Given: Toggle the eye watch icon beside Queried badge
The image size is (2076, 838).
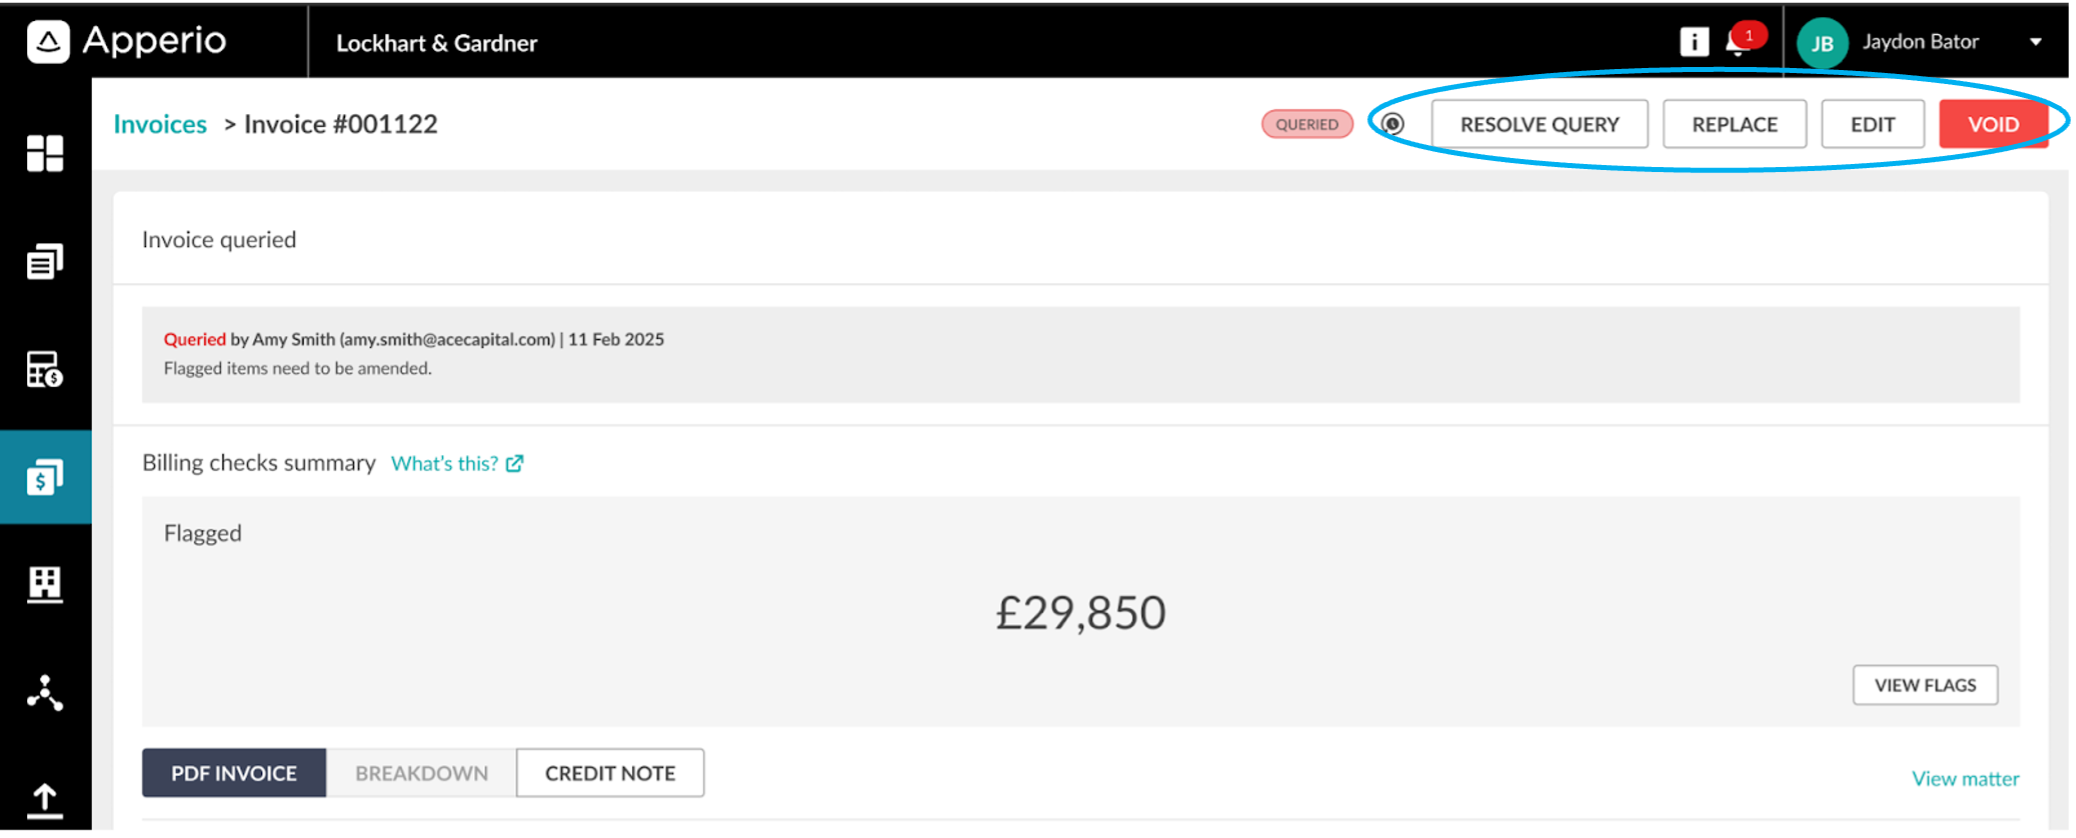Looking at the screenshot, I should tap(1393, 124).
